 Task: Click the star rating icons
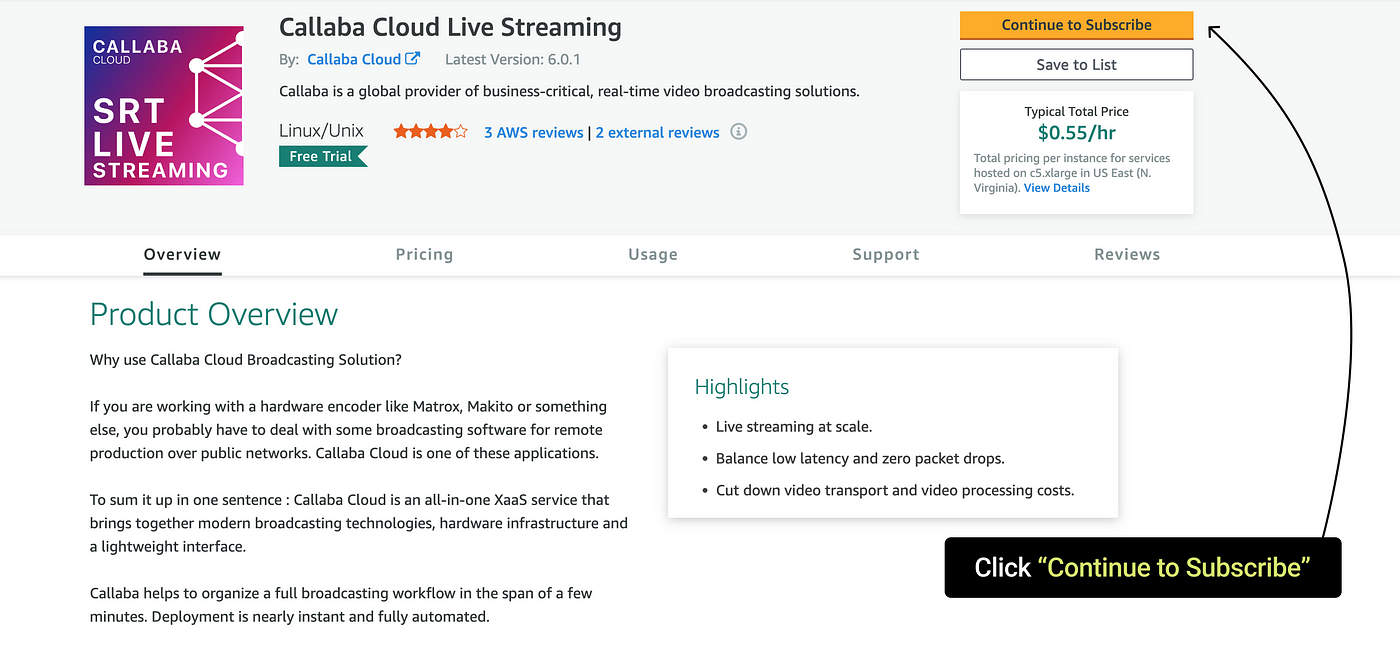tap(430, 131)
